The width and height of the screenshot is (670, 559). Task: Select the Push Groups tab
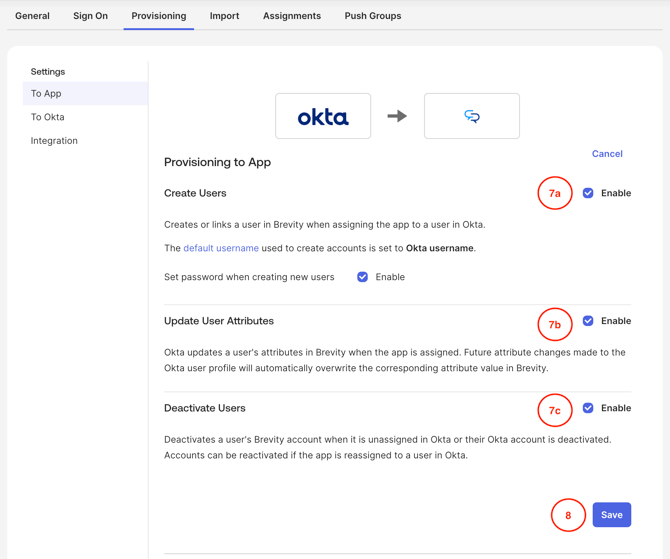(x=372, y=16)
